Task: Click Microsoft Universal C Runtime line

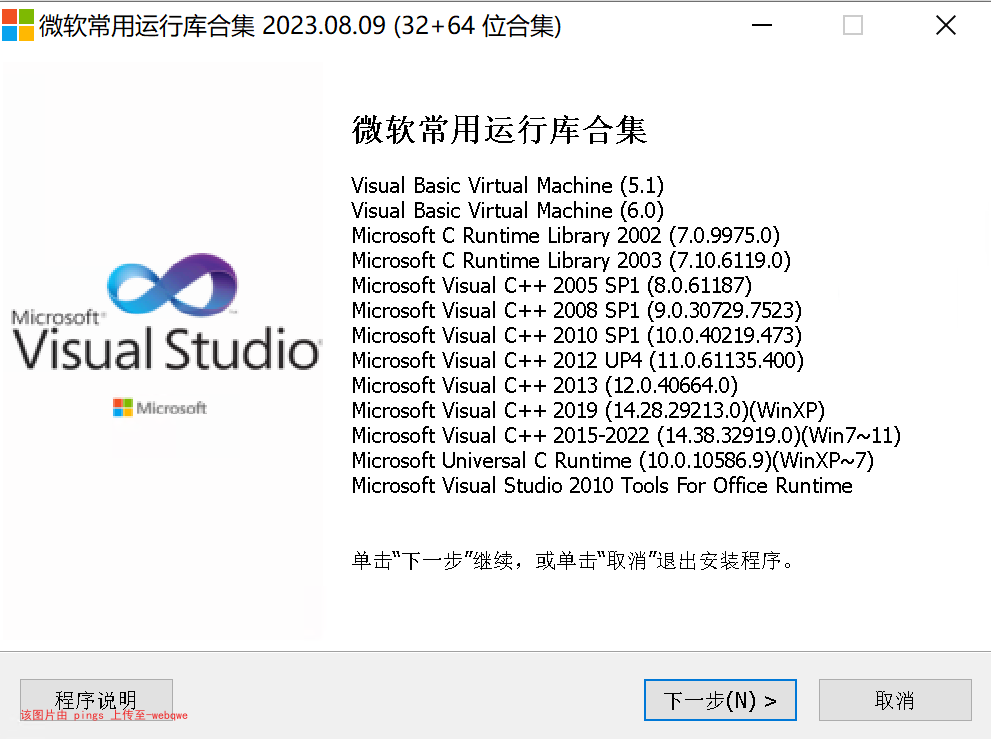Action: tap(612, 460)
